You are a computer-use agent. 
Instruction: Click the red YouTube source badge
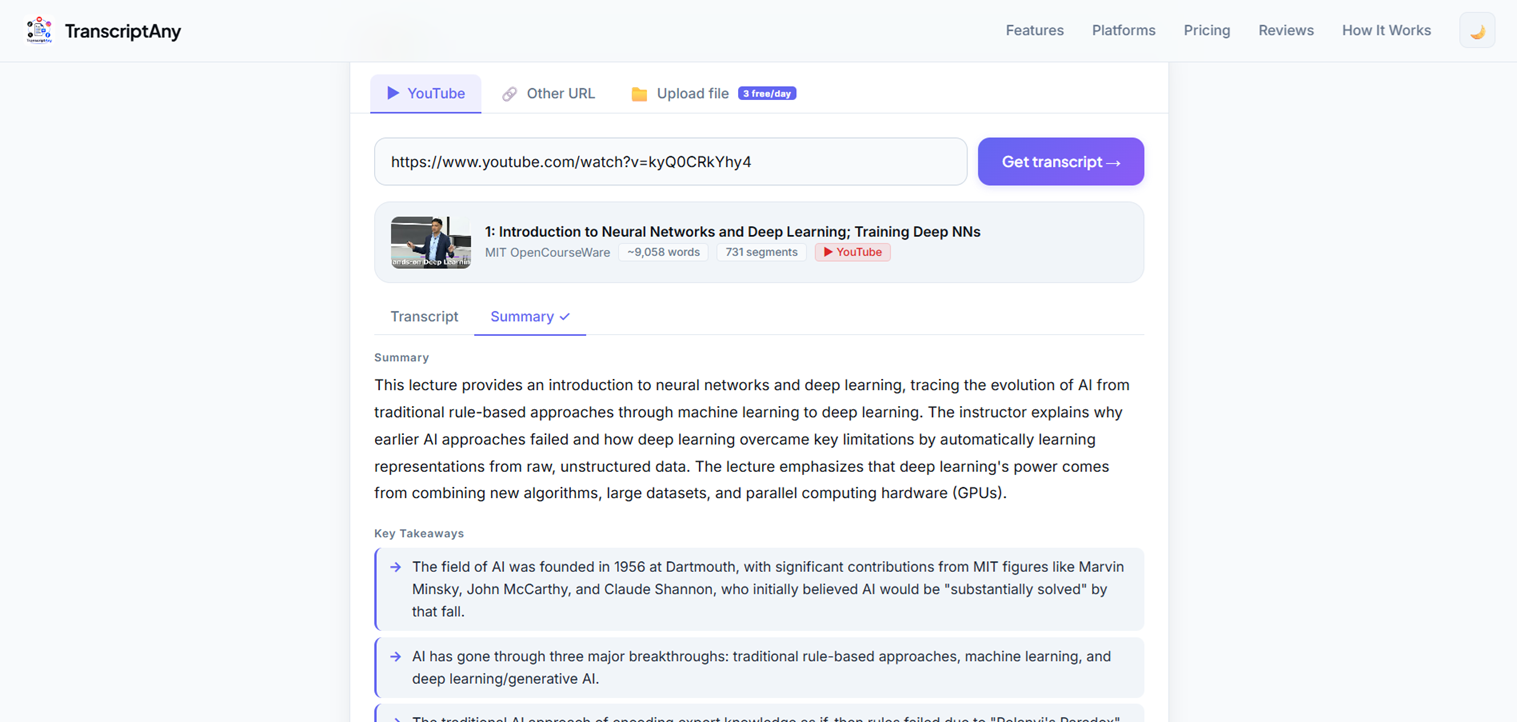tap(852, 252)
